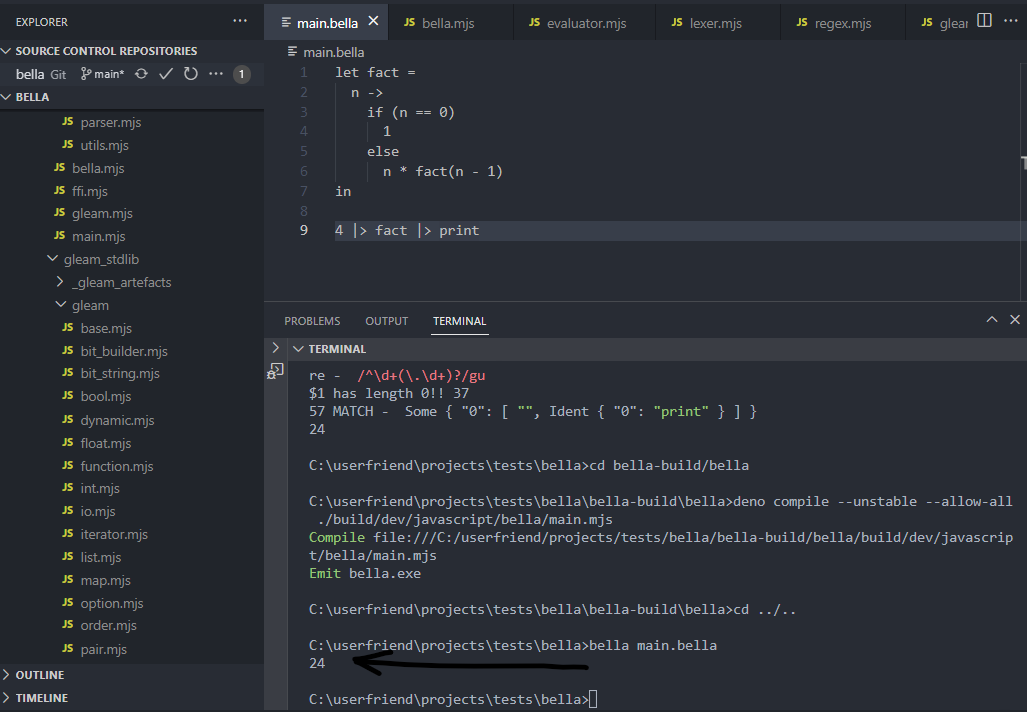This screenshot has height=712, width=1027.
Task: Open bool.mjs file
Action: [105, 396]
